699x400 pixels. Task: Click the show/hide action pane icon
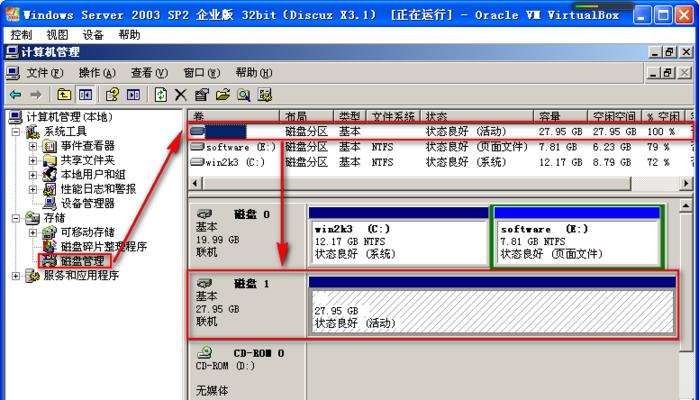tap(133, 95)
